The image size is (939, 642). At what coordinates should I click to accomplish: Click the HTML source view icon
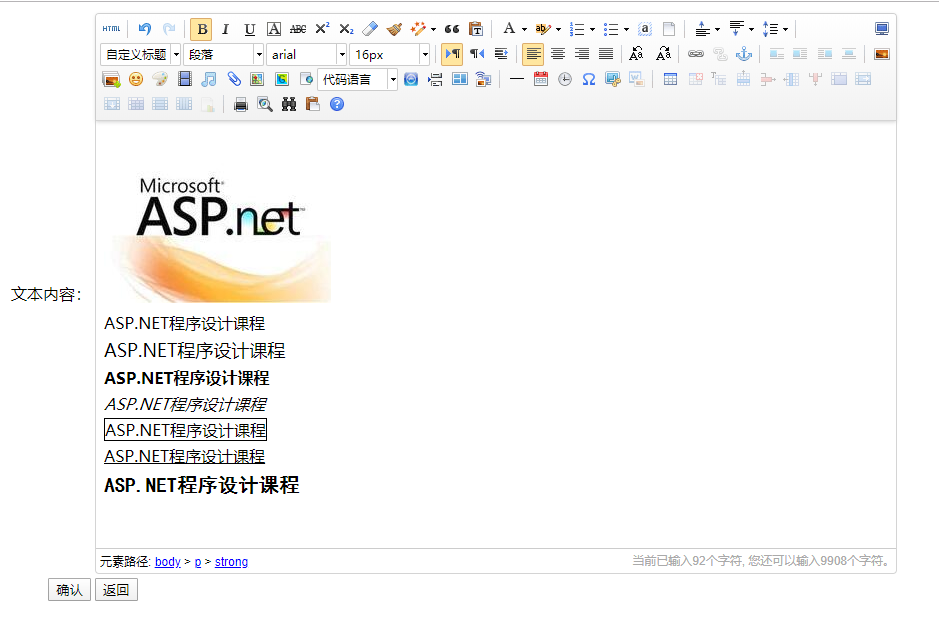(x=111, y=29)
